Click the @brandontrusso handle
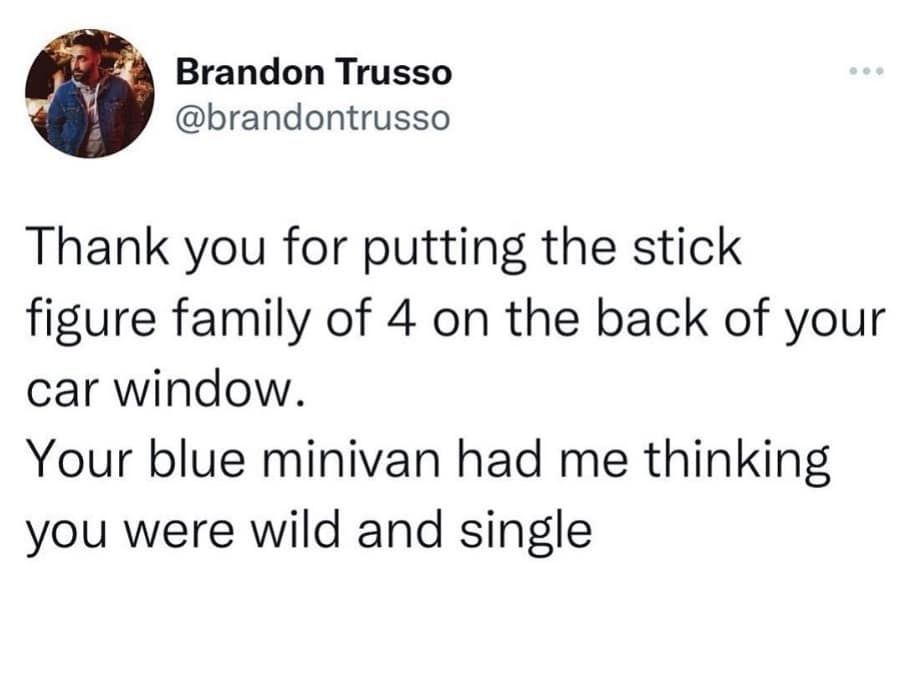This screenshot has height=674, width=920. coord(314,118)
